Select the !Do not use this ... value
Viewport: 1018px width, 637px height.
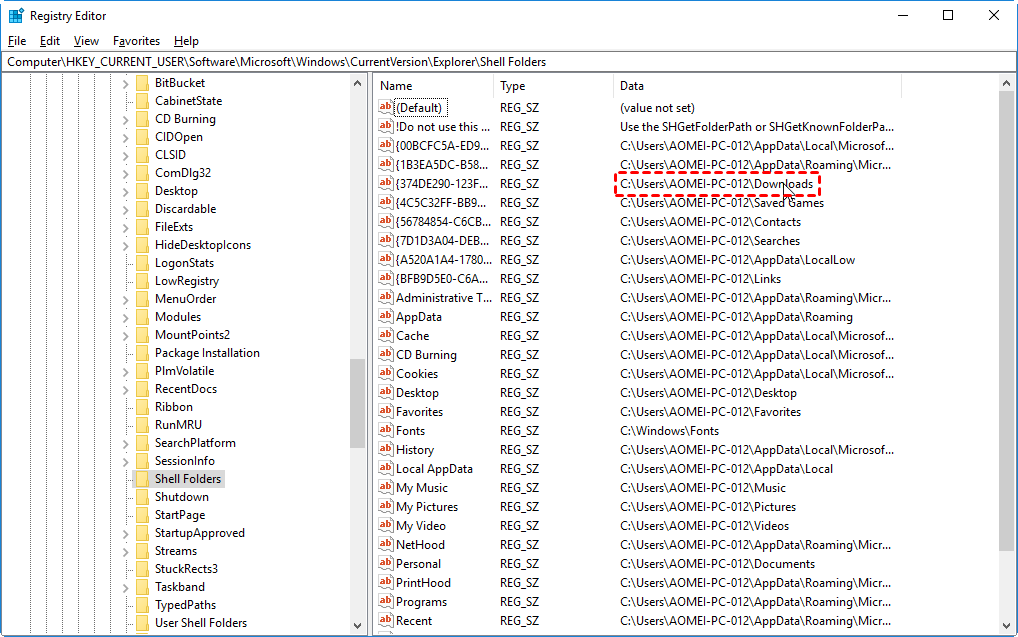(x=443, y=127)
